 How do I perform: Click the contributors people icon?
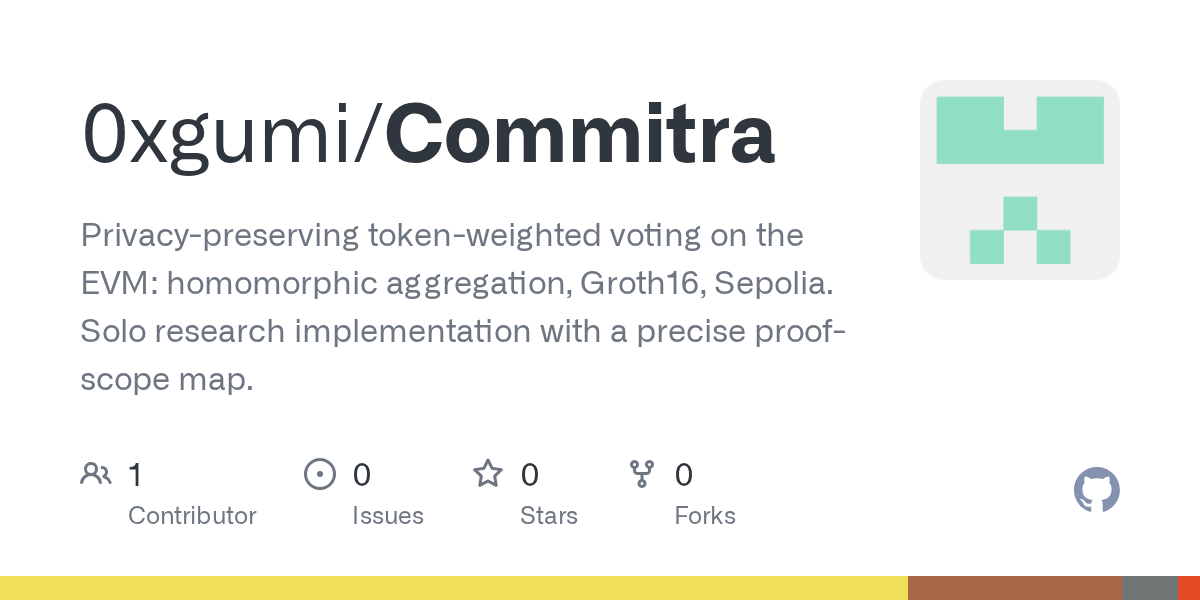(x=96, y=474)
